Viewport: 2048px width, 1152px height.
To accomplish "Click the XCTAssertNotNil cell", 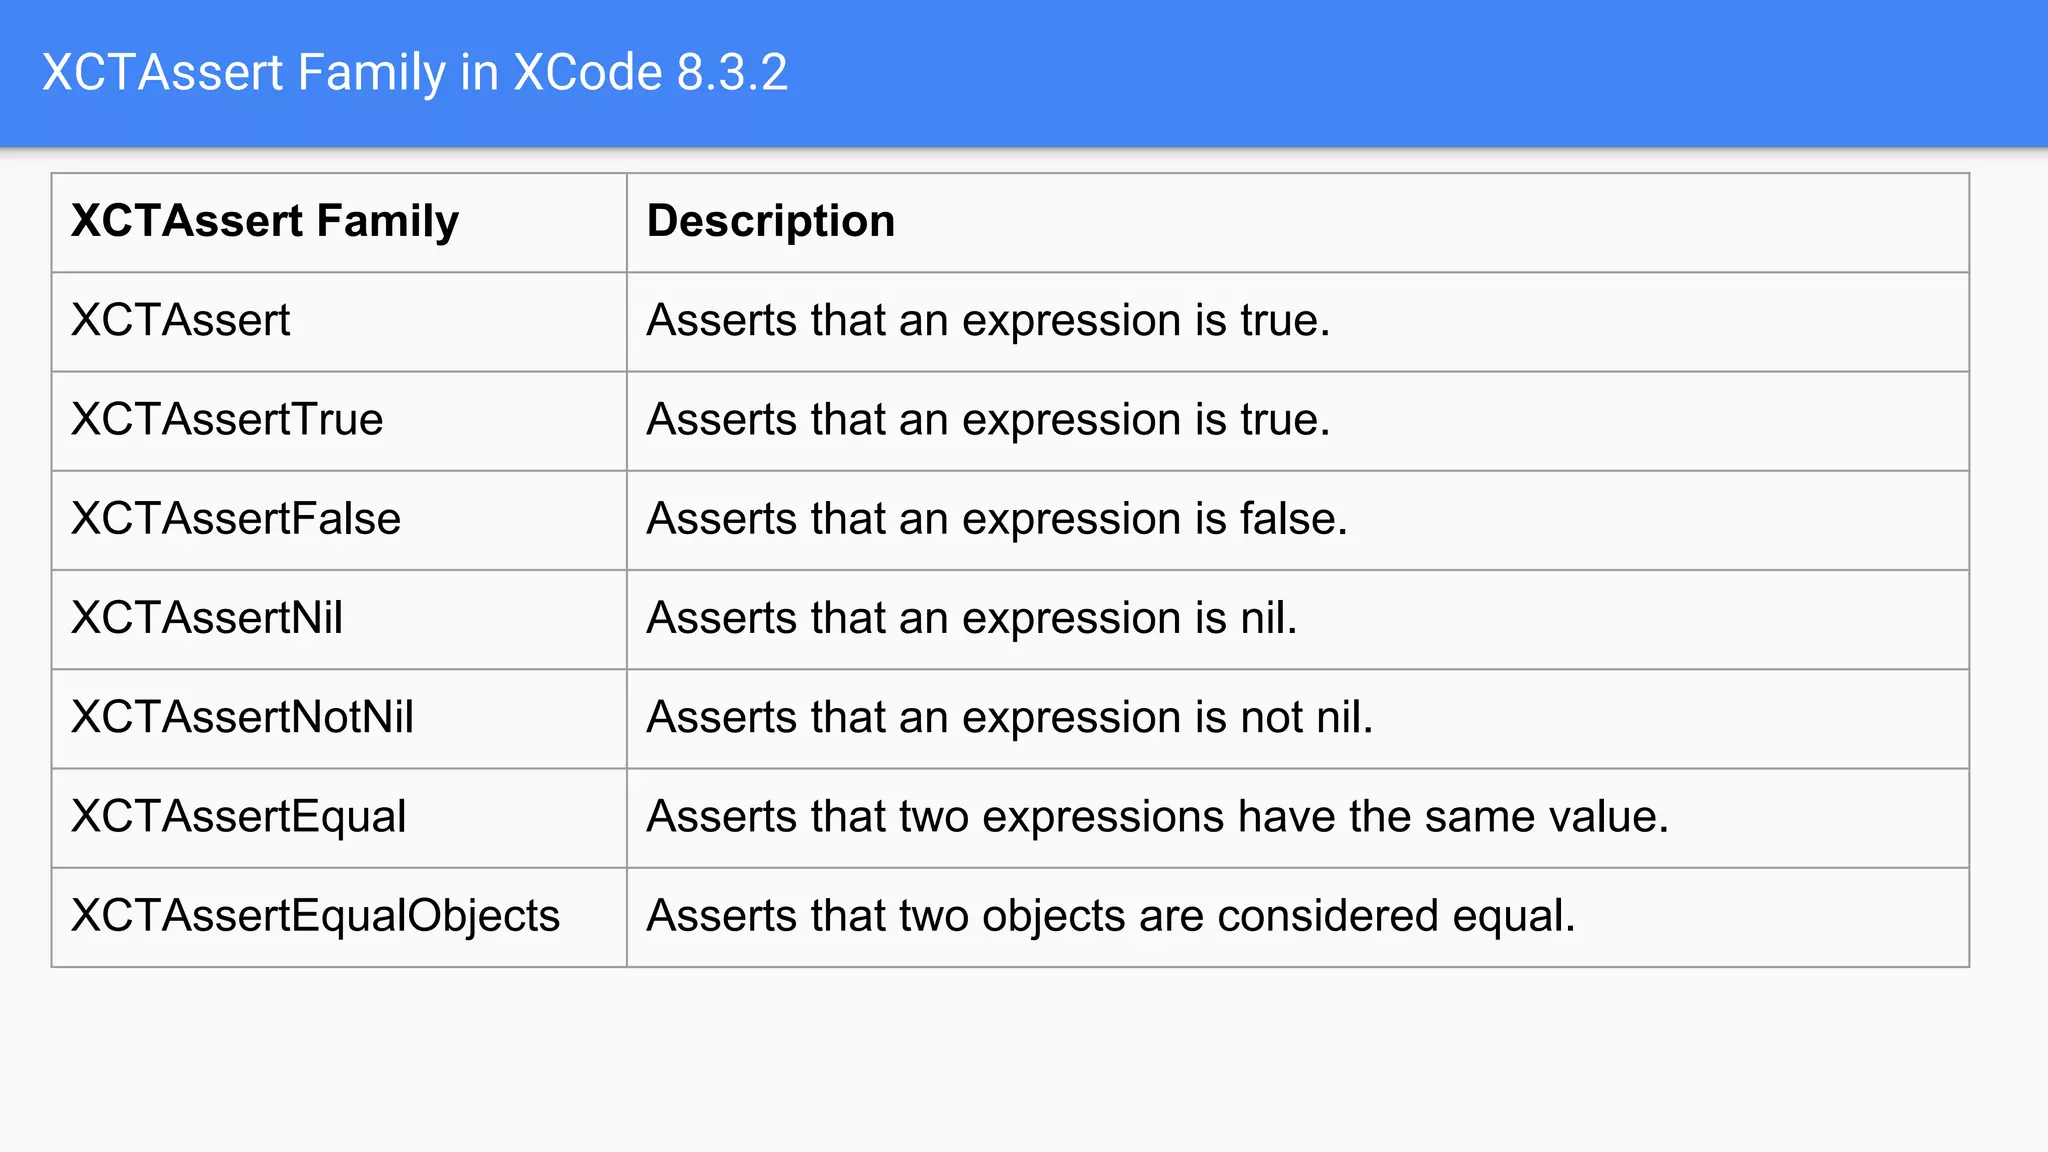I will point(243,717).
